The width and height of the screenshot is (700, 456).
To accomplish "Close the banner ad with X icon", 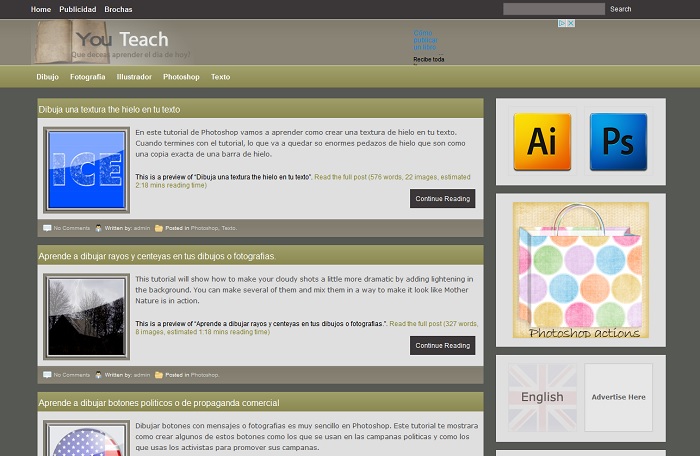I will coord(570,23).
